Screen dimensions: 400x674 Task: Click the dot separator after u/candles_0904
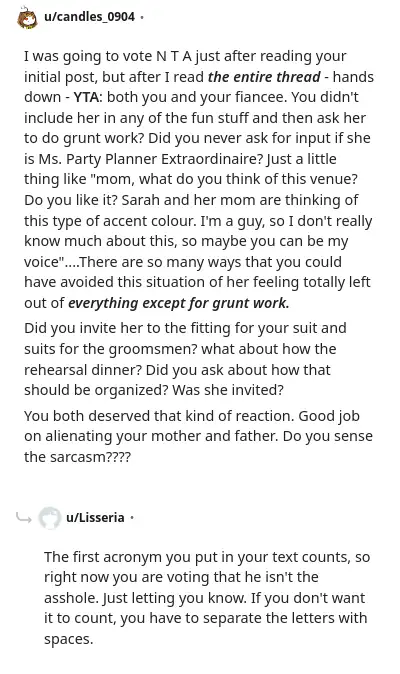click(x=142, y=17)
